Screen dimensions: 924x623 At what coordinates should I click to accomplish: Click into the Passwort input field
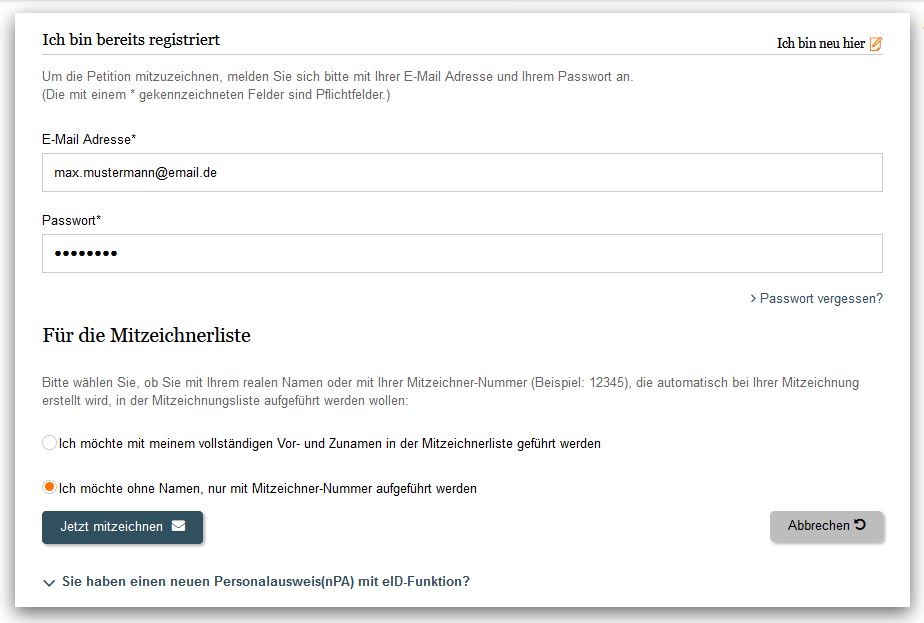(462, 253)
